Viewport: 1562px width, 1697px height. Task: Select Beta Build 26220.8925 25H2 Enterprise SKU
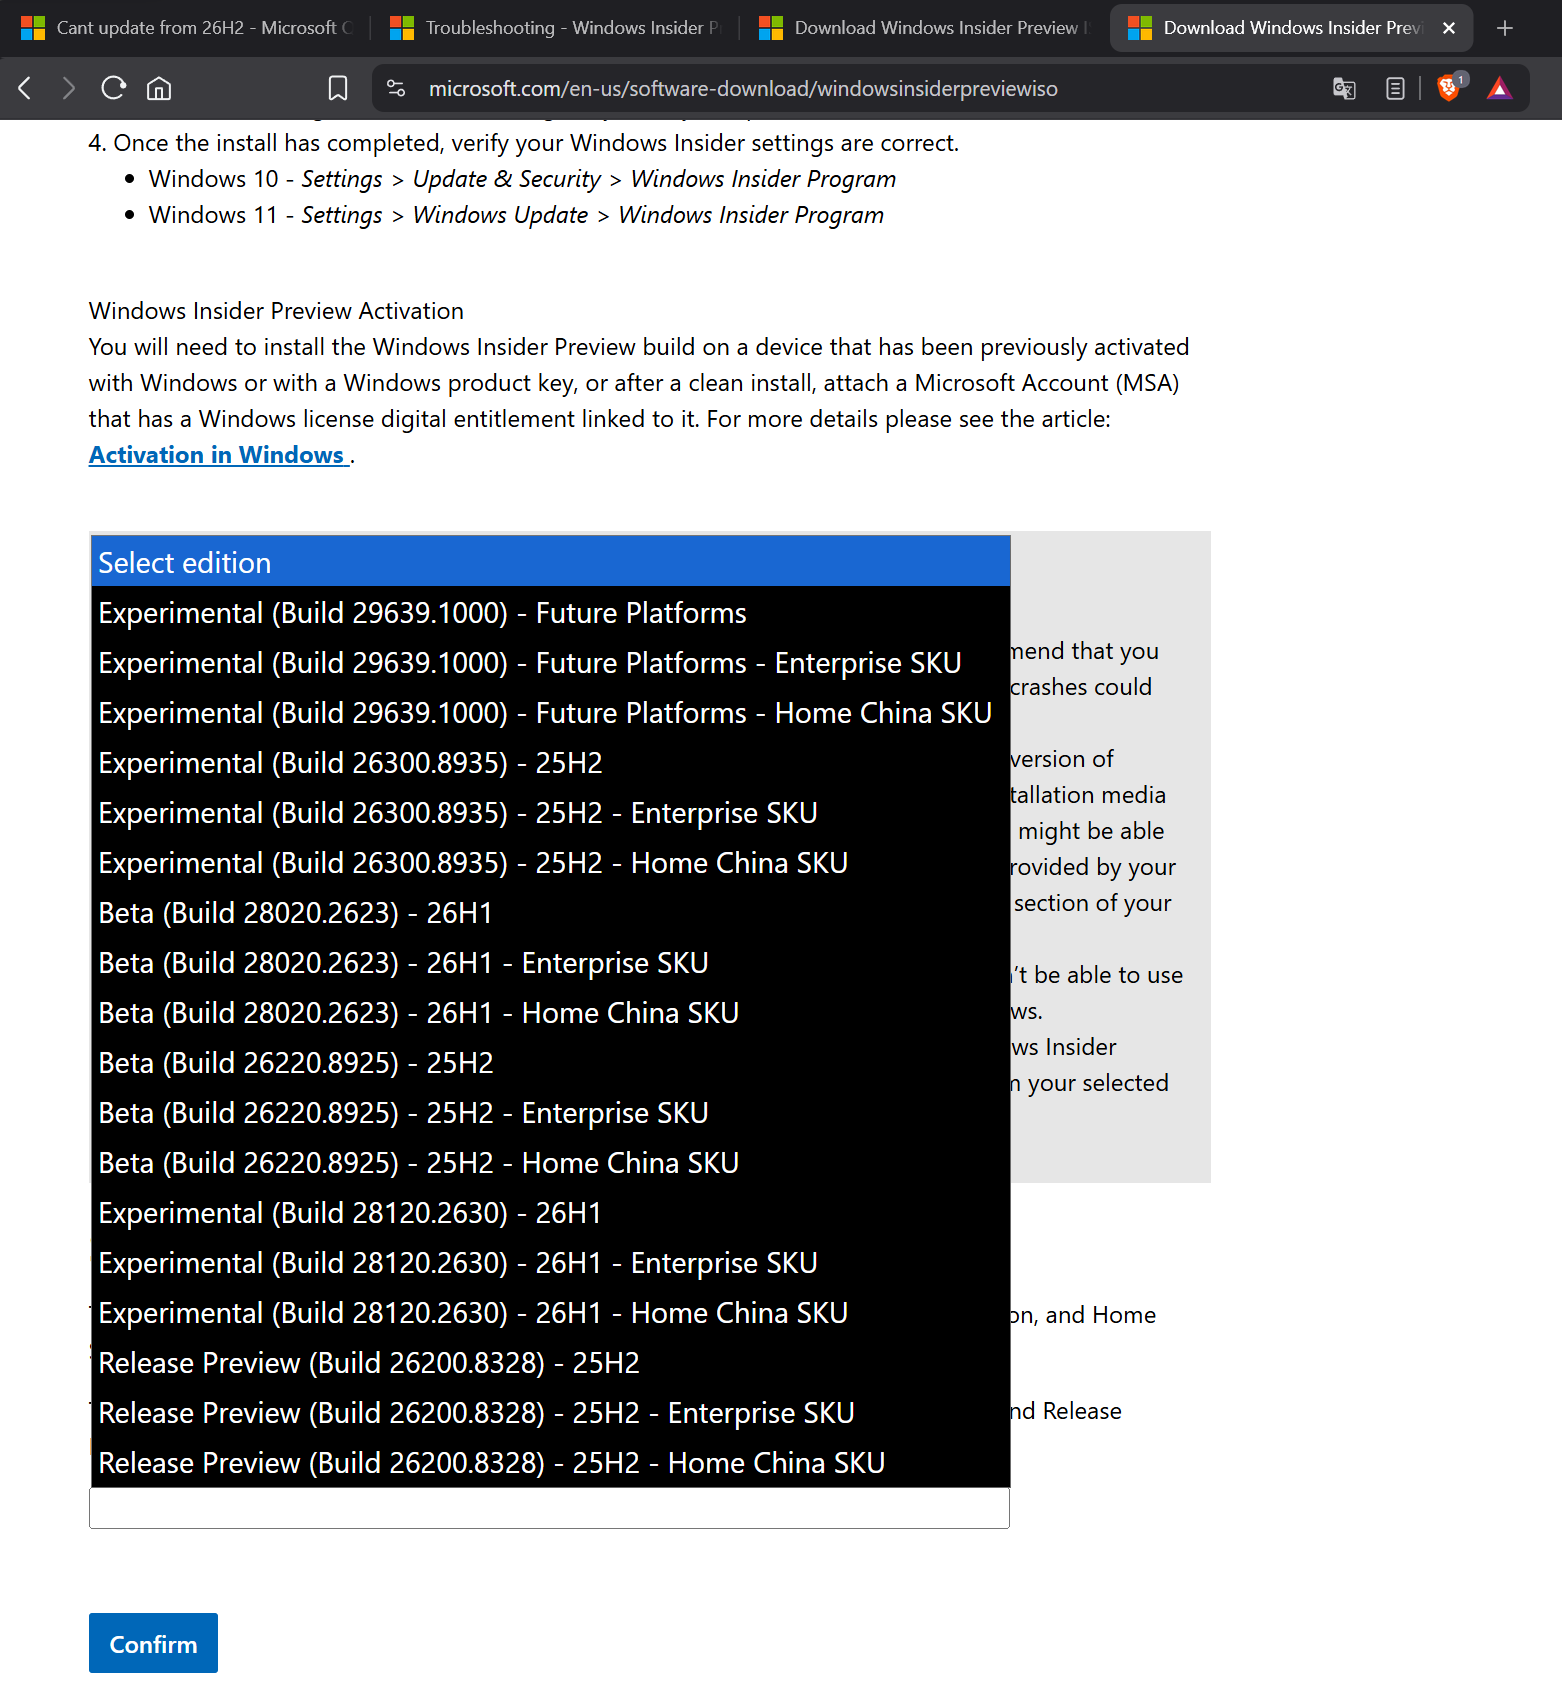click(551, 1112)
